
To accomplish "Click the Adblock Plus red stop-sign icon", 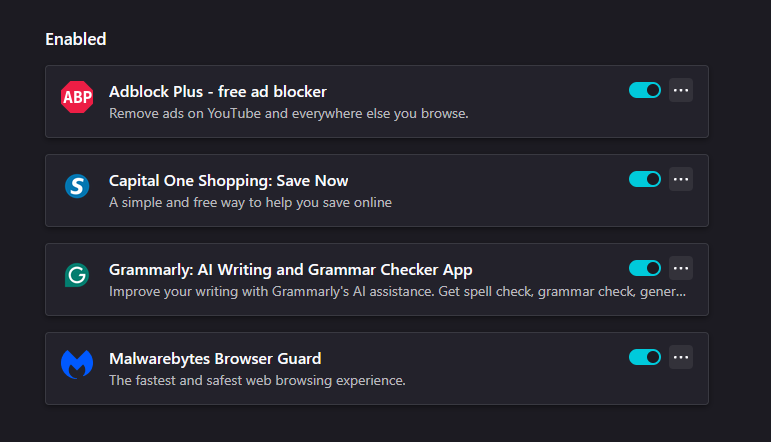I will tap(77, 97).
